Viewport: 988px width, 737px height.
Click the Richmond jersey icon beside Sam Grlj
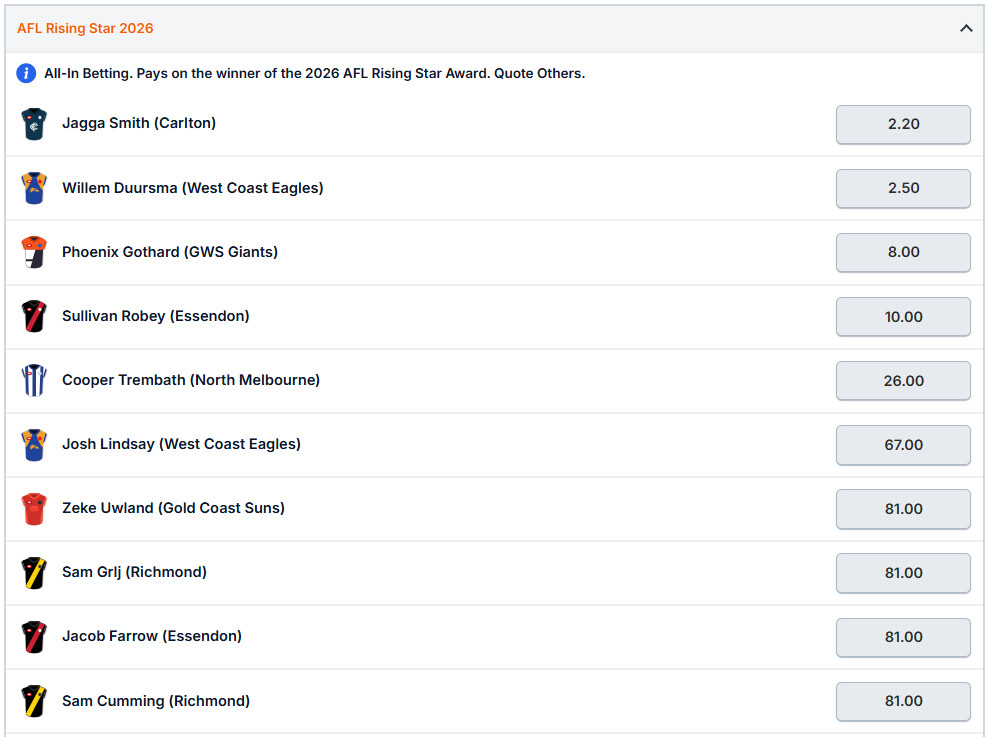34,573
